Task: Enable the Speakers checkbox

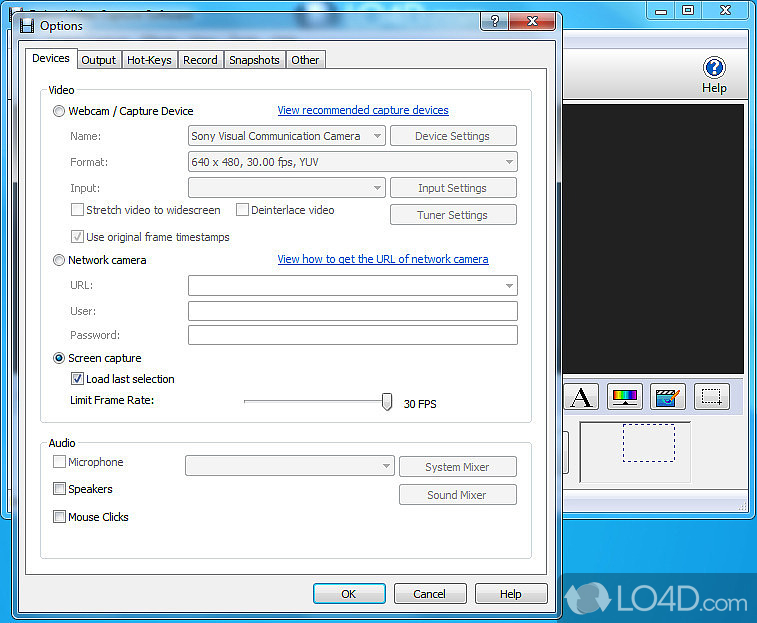Action: click(59, 489)
